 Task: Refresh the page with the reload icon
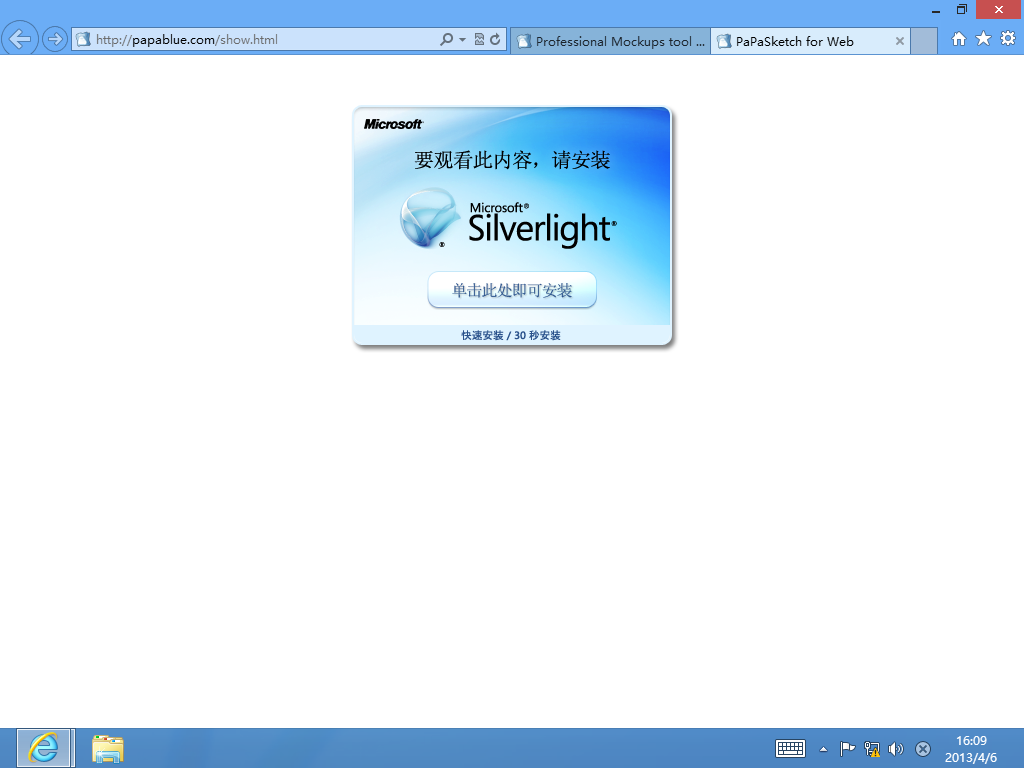[x=495, y=39]
